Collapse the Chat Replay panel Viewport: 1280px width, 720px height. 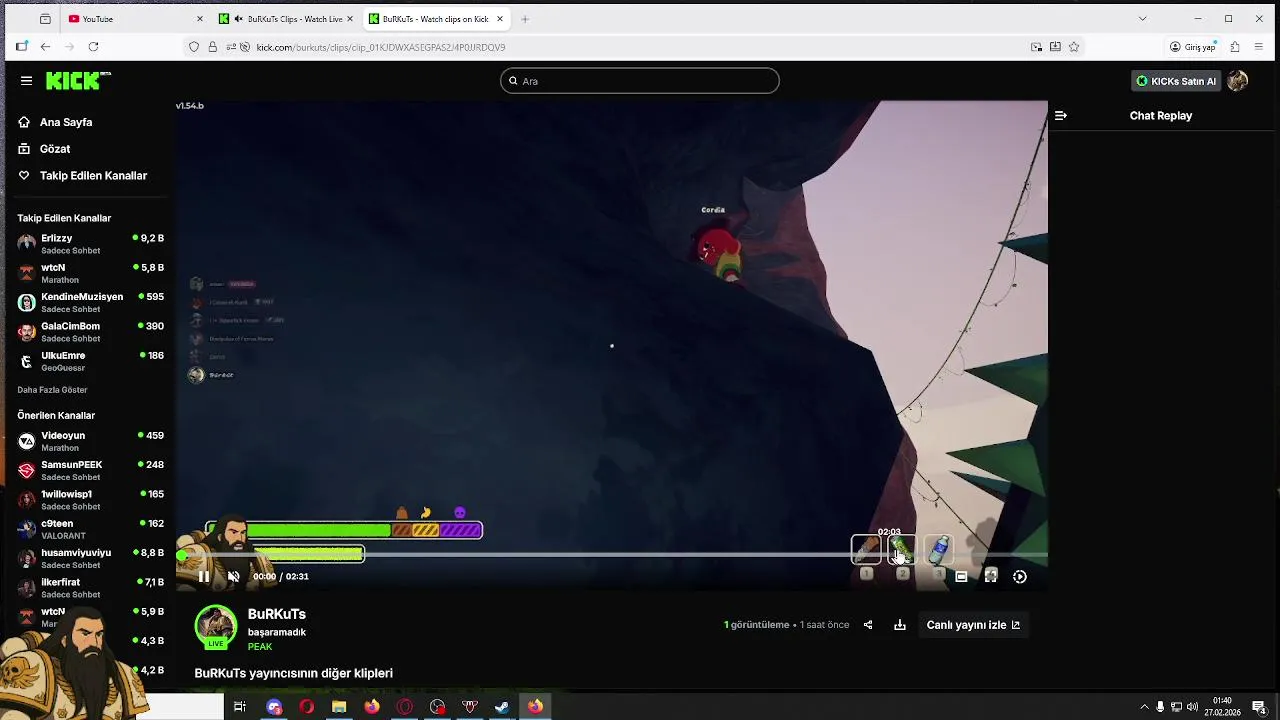pyautogui.click(x=1061, y=116)
